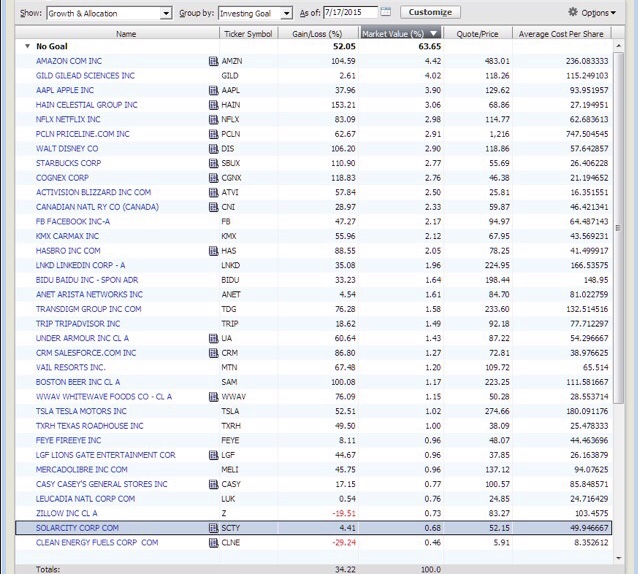Viewport: 638px width, 574px height.
Task: Open the notes icon beside AMZN
Action: (x=213, y=61)
